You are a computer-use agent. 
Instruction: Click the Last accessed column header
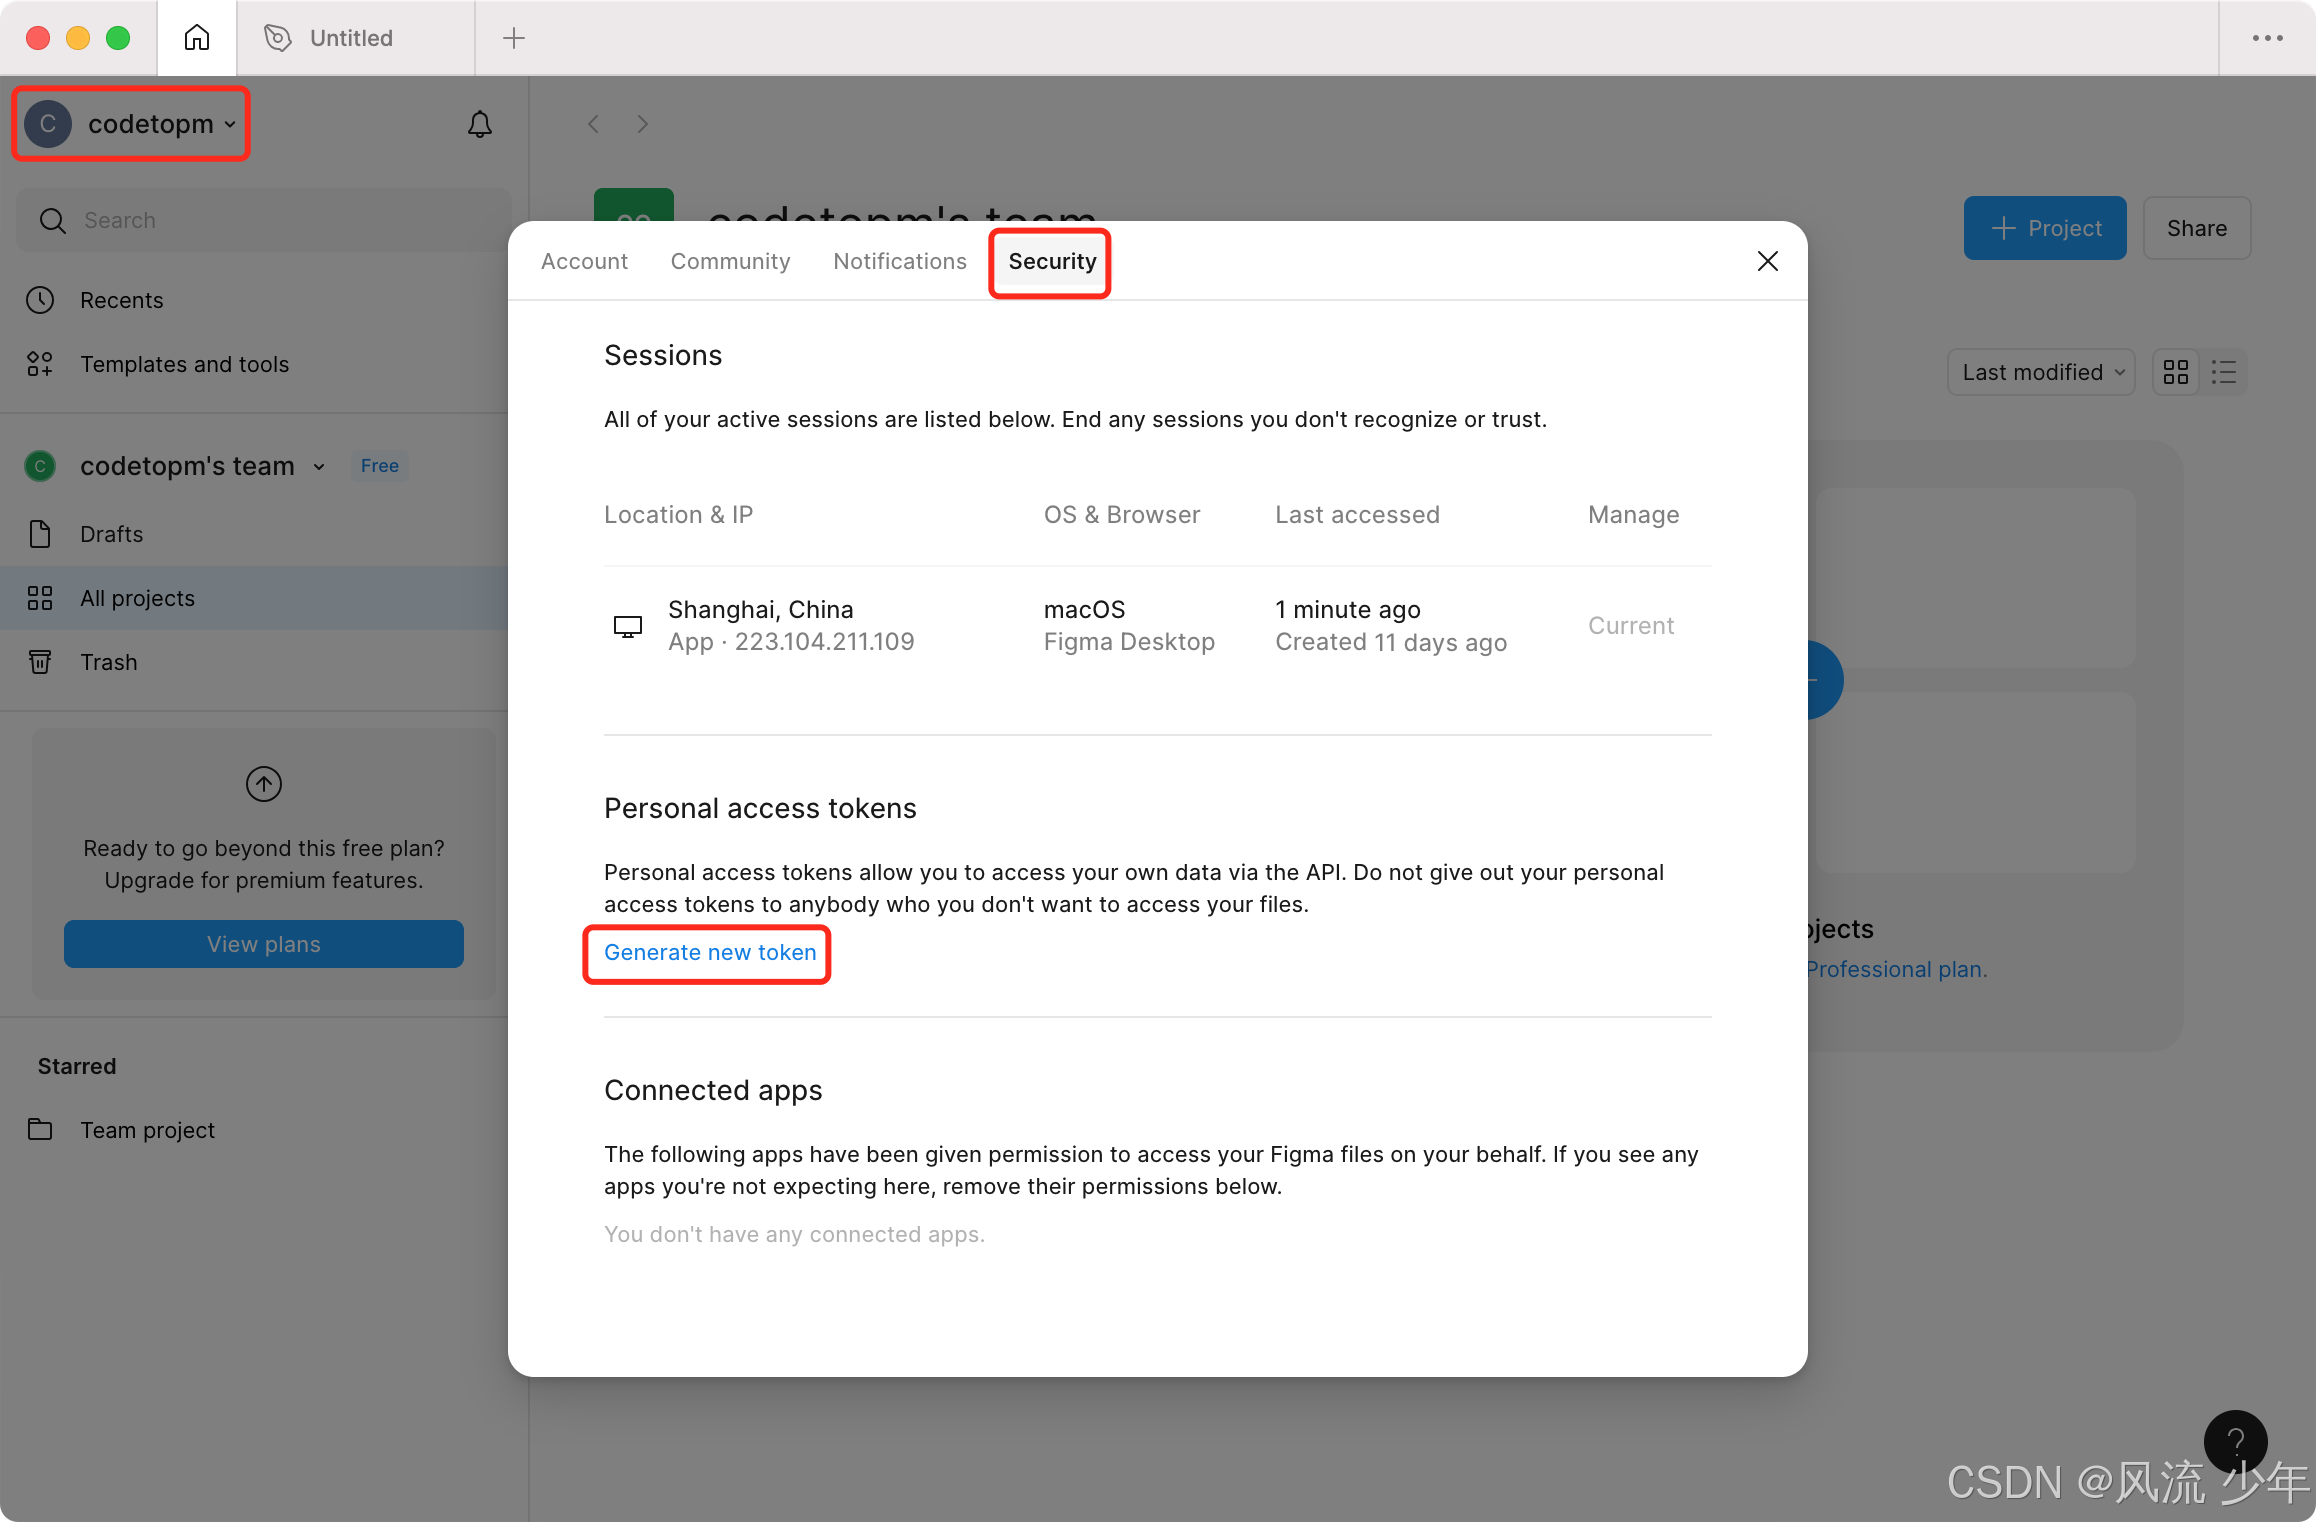pos(1357,515)
